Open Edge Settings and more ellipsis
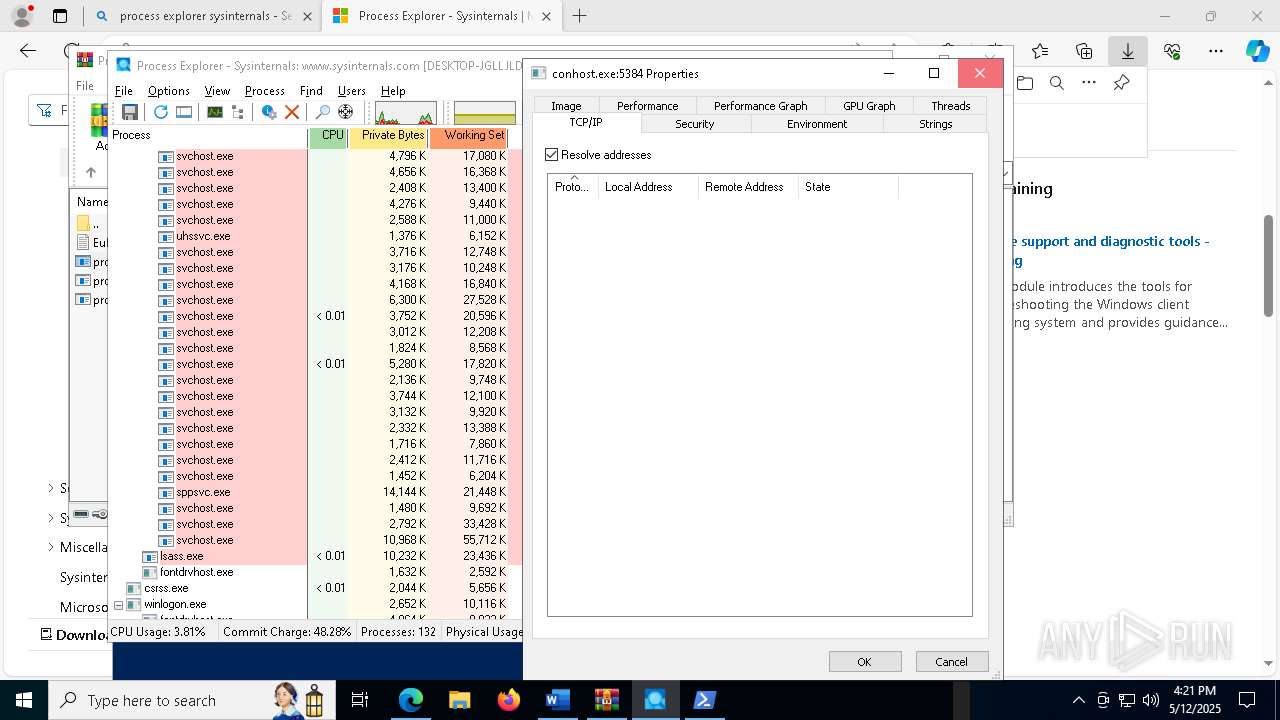This screenshot has height=720, width=1280. click(1216, 51)
